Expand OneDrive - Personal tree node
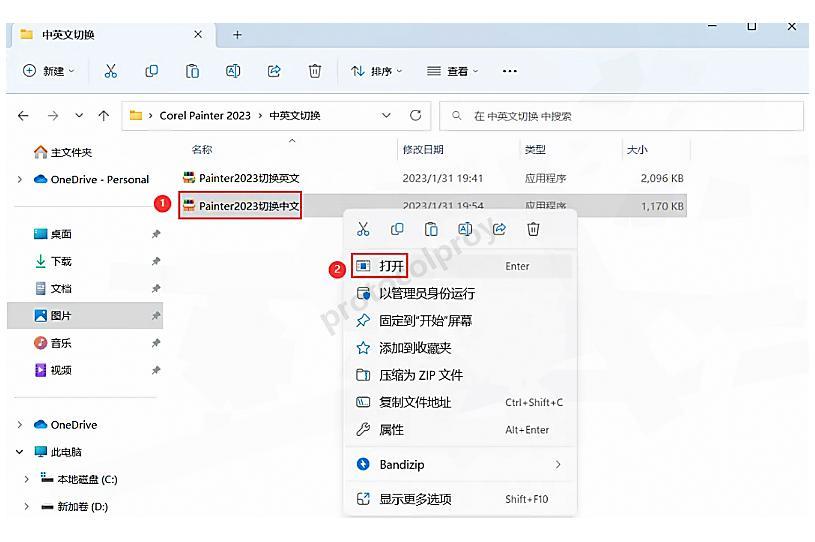 point(20,179)
